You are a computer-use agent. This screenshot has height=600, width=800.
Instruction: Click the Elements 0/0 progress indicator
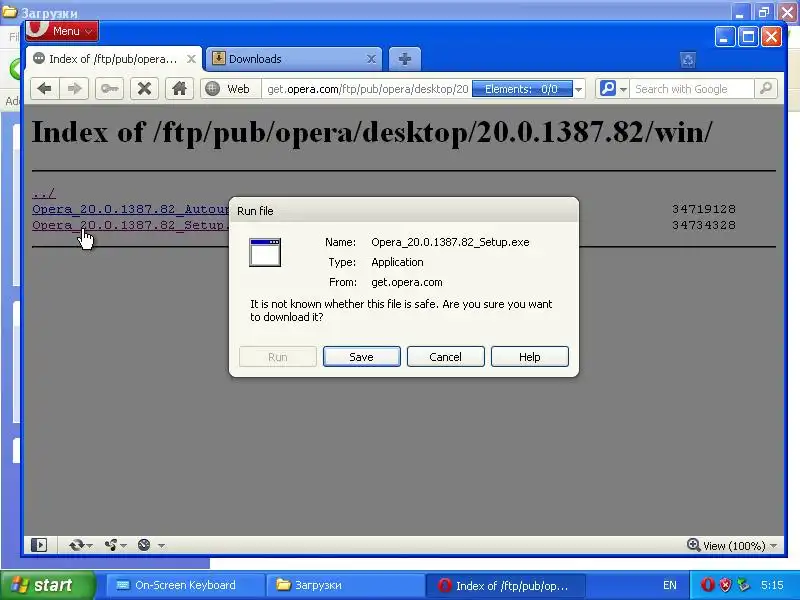point(522,89)
